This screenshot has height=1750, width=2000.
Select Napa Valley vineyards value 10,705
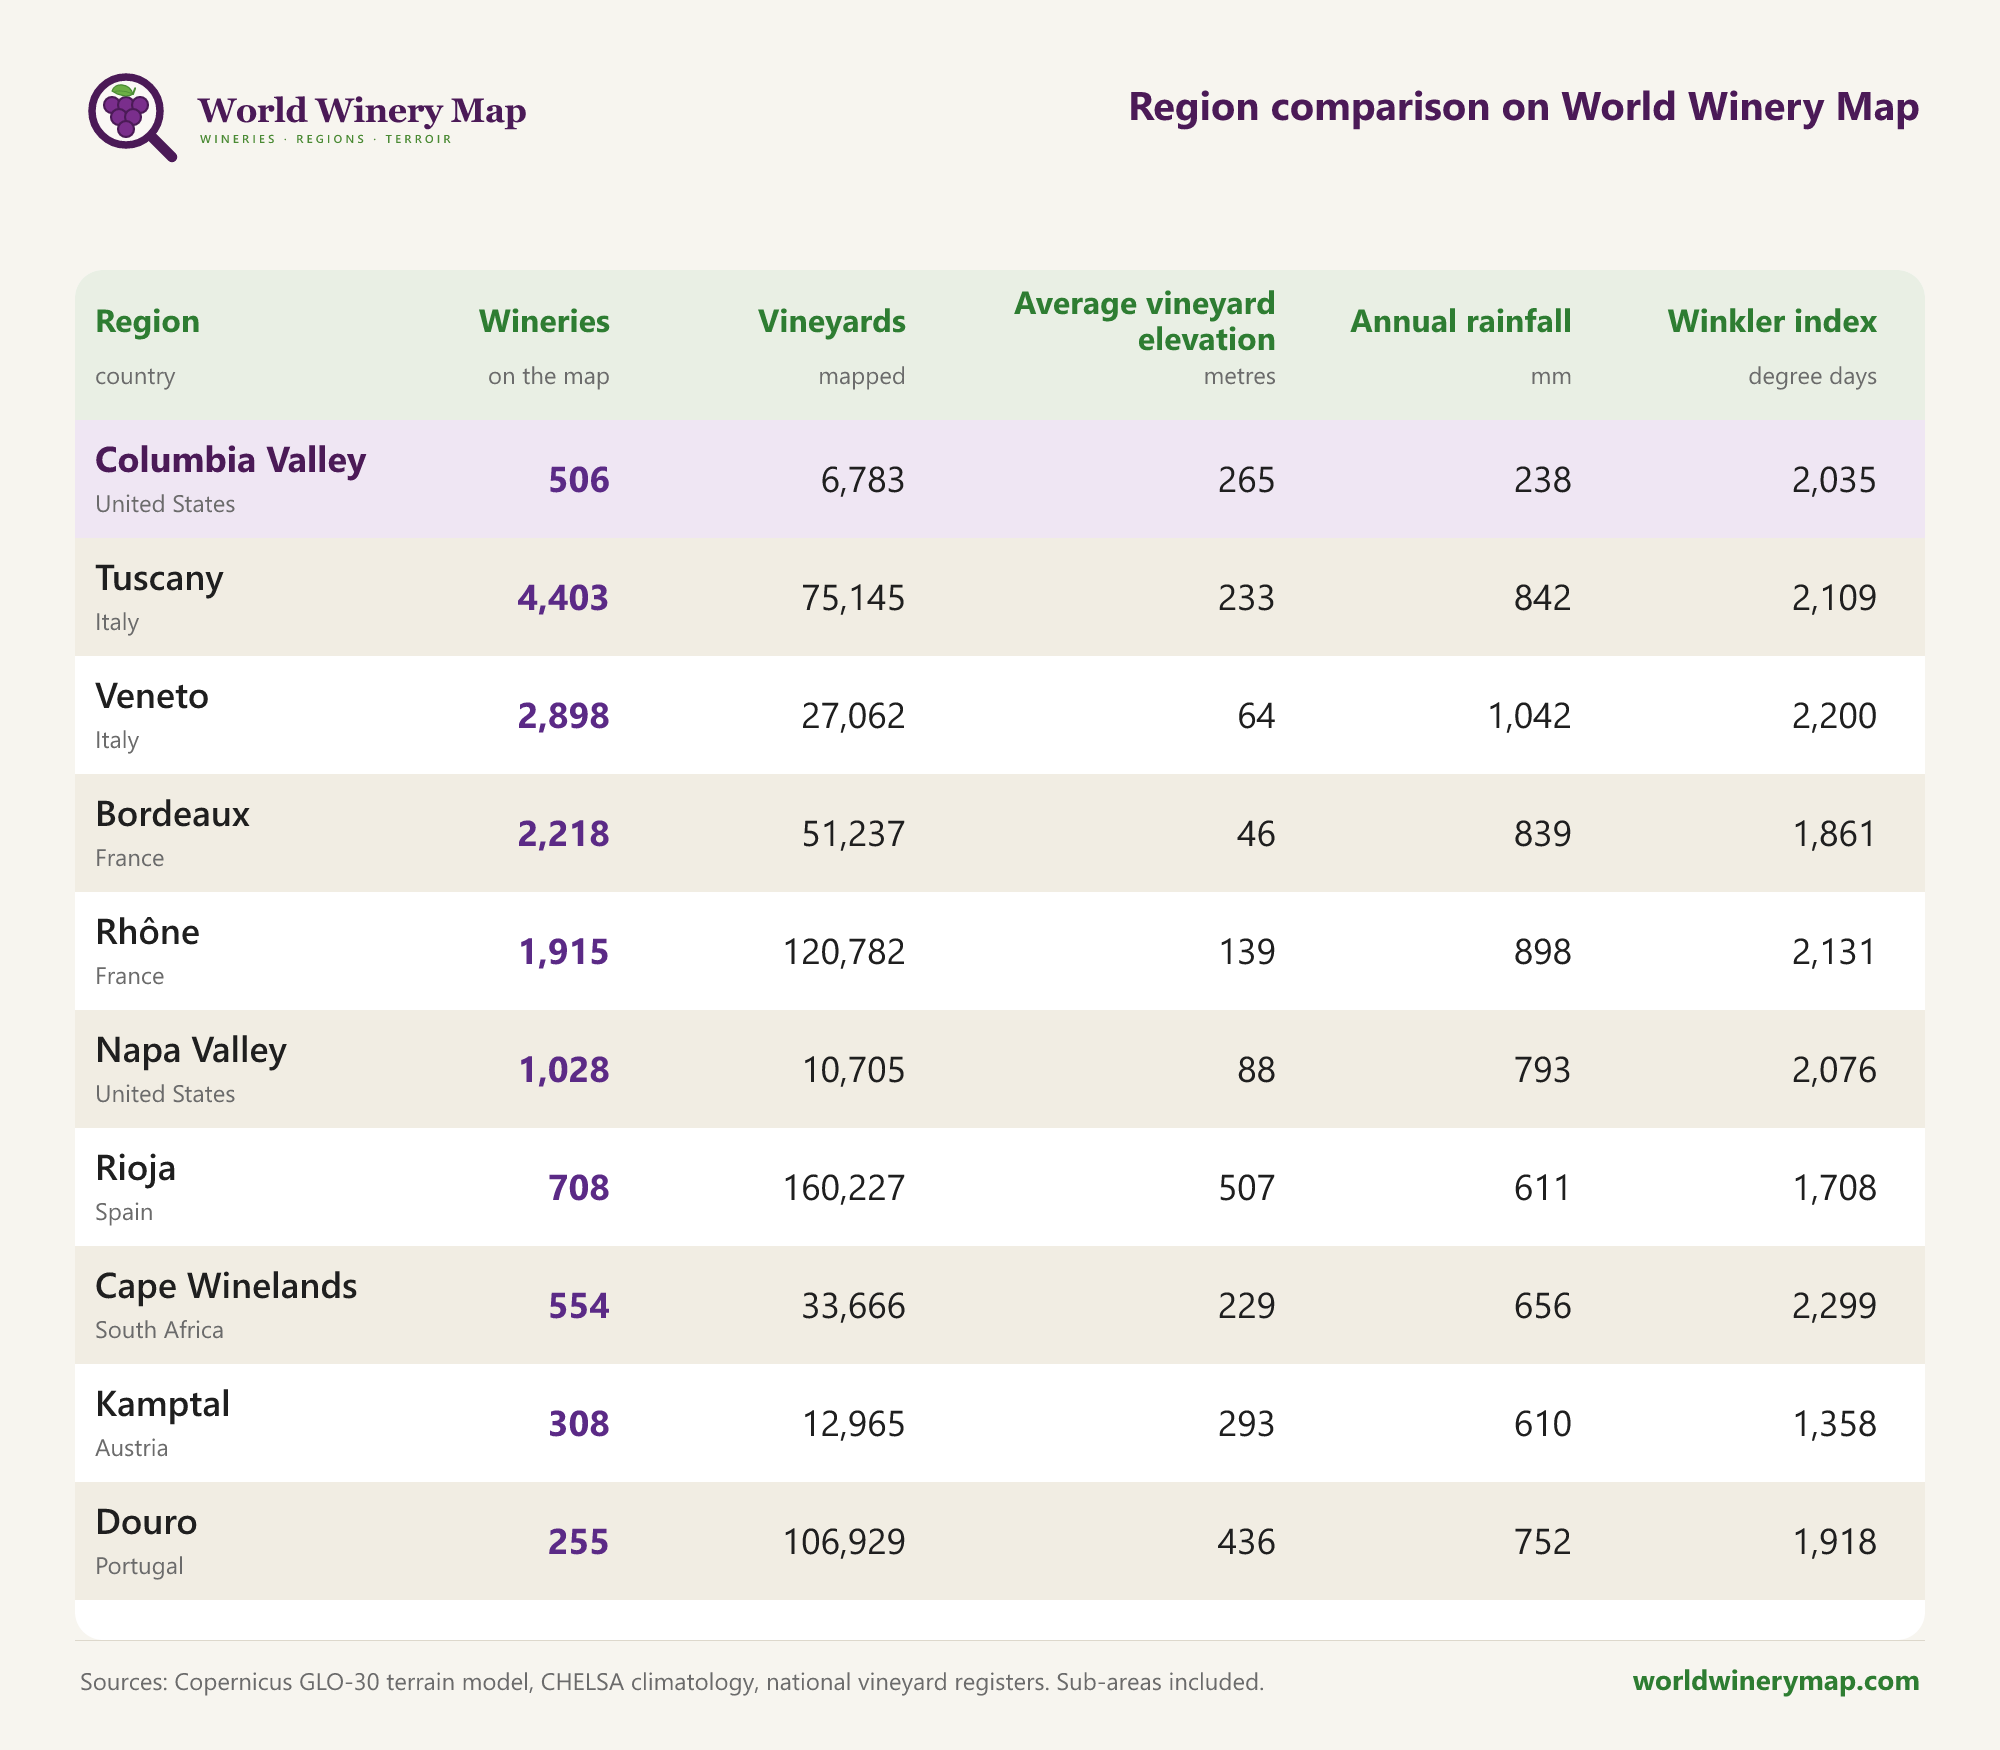coord(854,1070)
